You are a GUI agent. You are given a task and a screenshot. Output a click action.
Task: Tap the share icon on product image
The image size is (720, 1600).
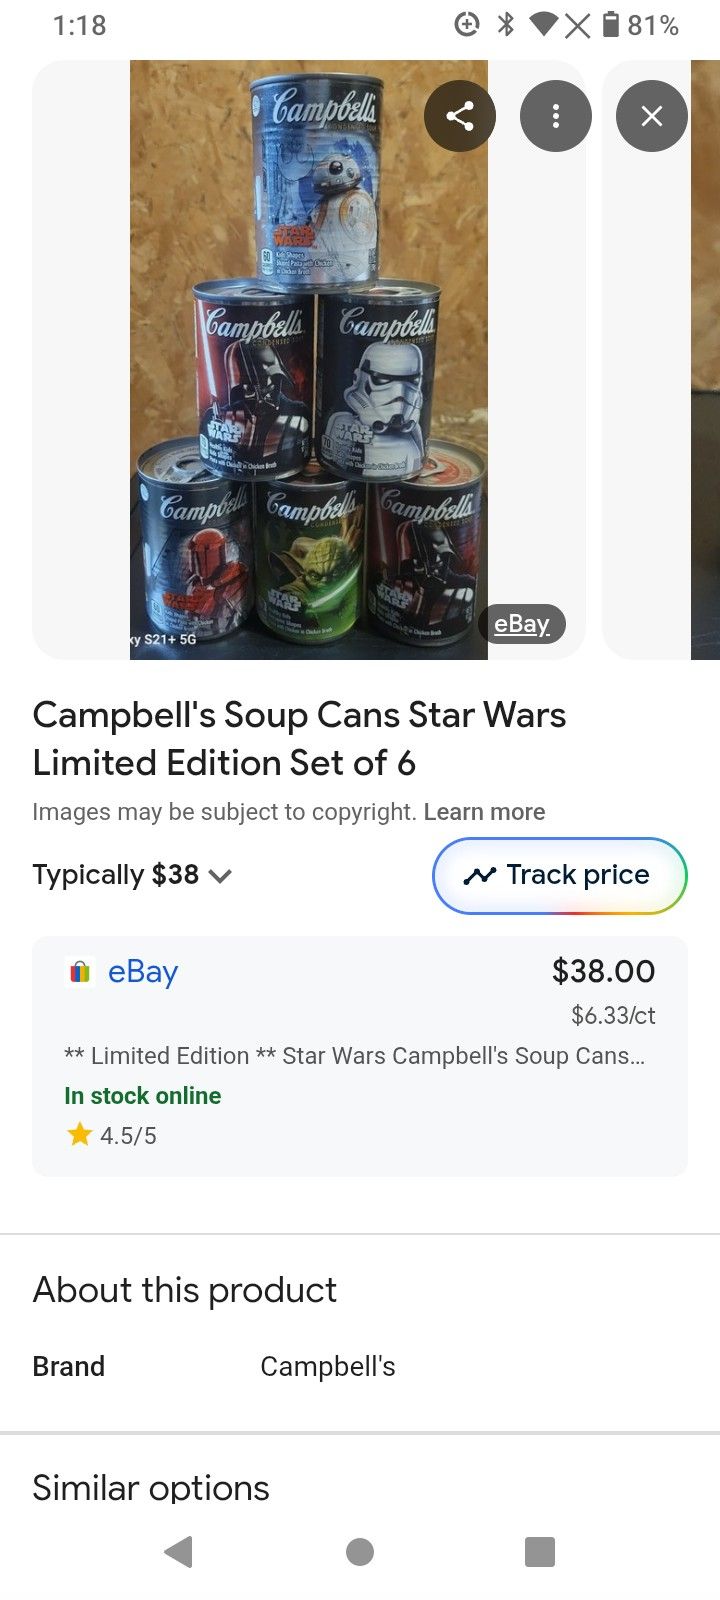[459, 116]
